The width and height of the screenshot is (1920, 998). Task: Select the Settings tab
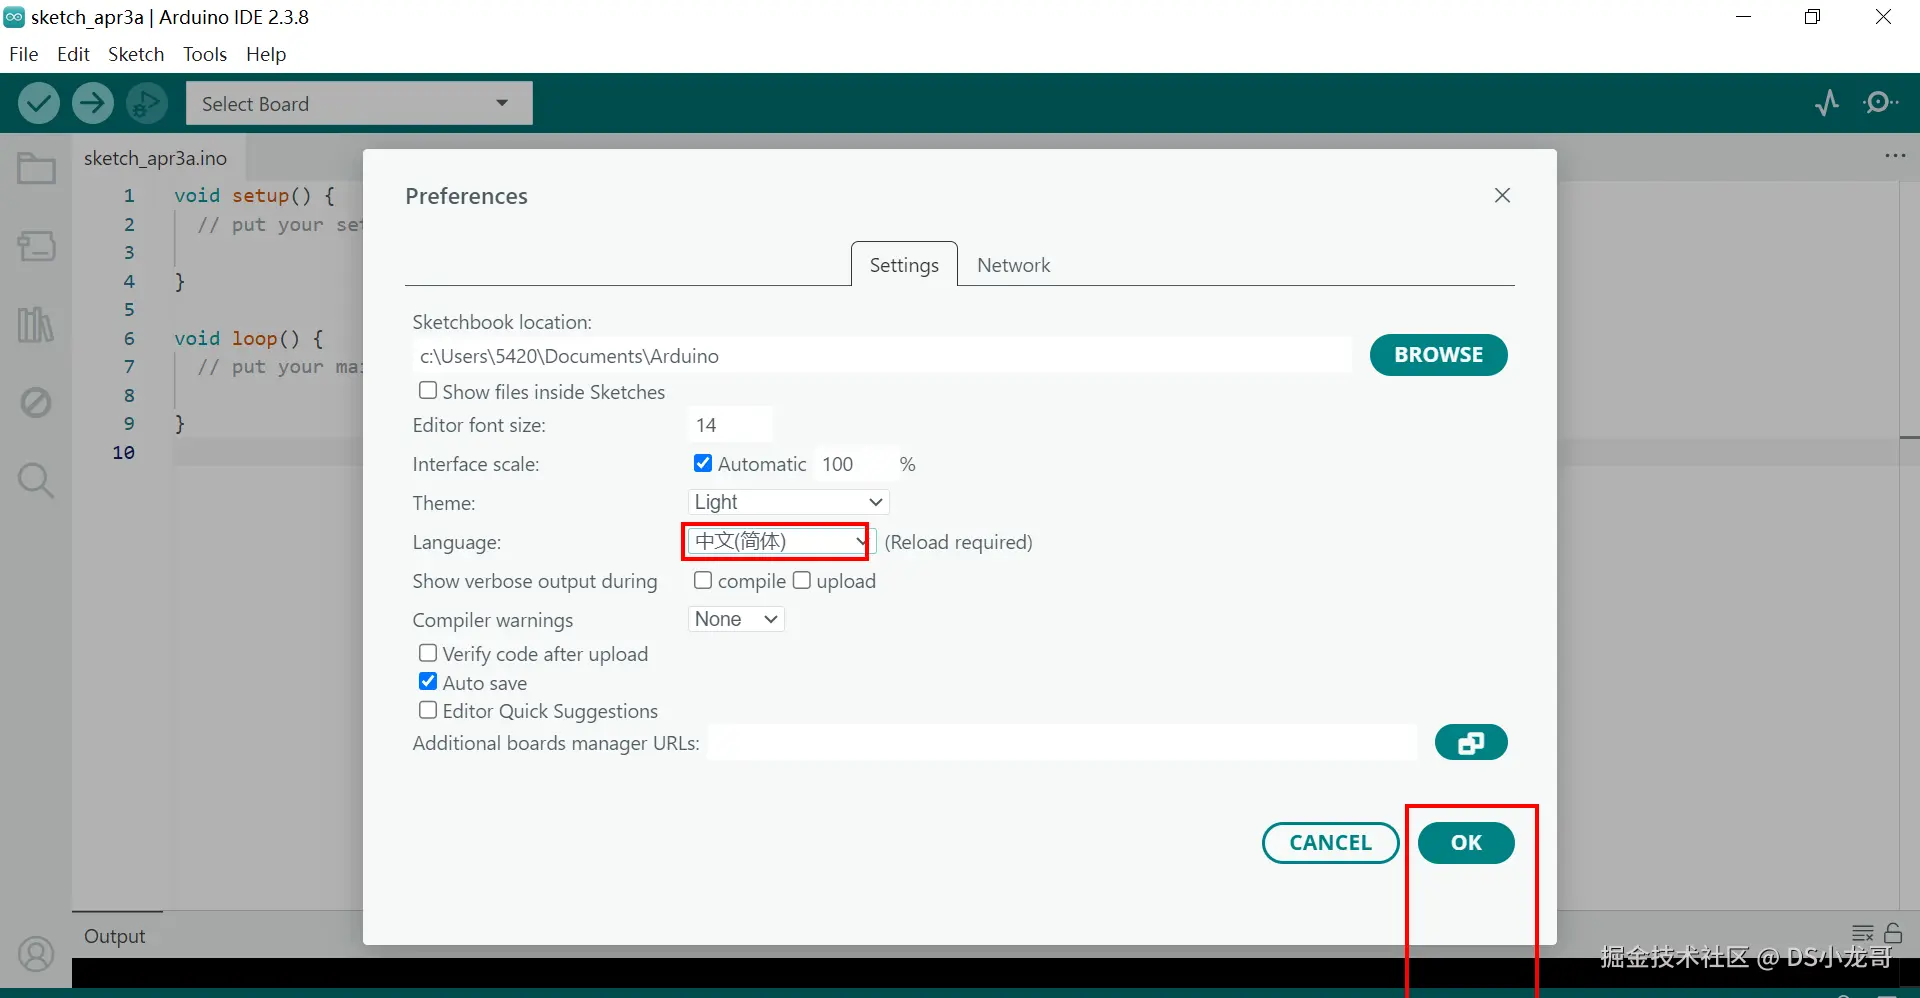(x=904, y=265)
